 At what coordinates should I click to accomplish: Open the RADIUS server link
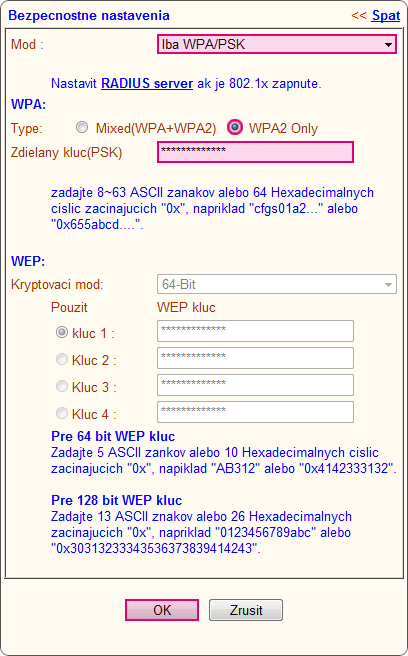click(147, 83)
